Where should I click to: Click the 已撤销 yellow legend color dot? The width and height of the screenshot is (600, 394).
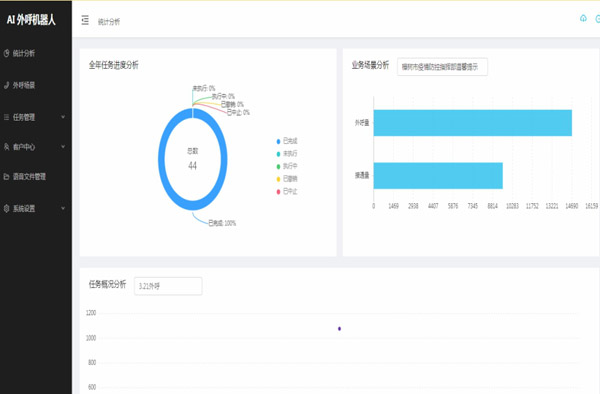point(278,179)
